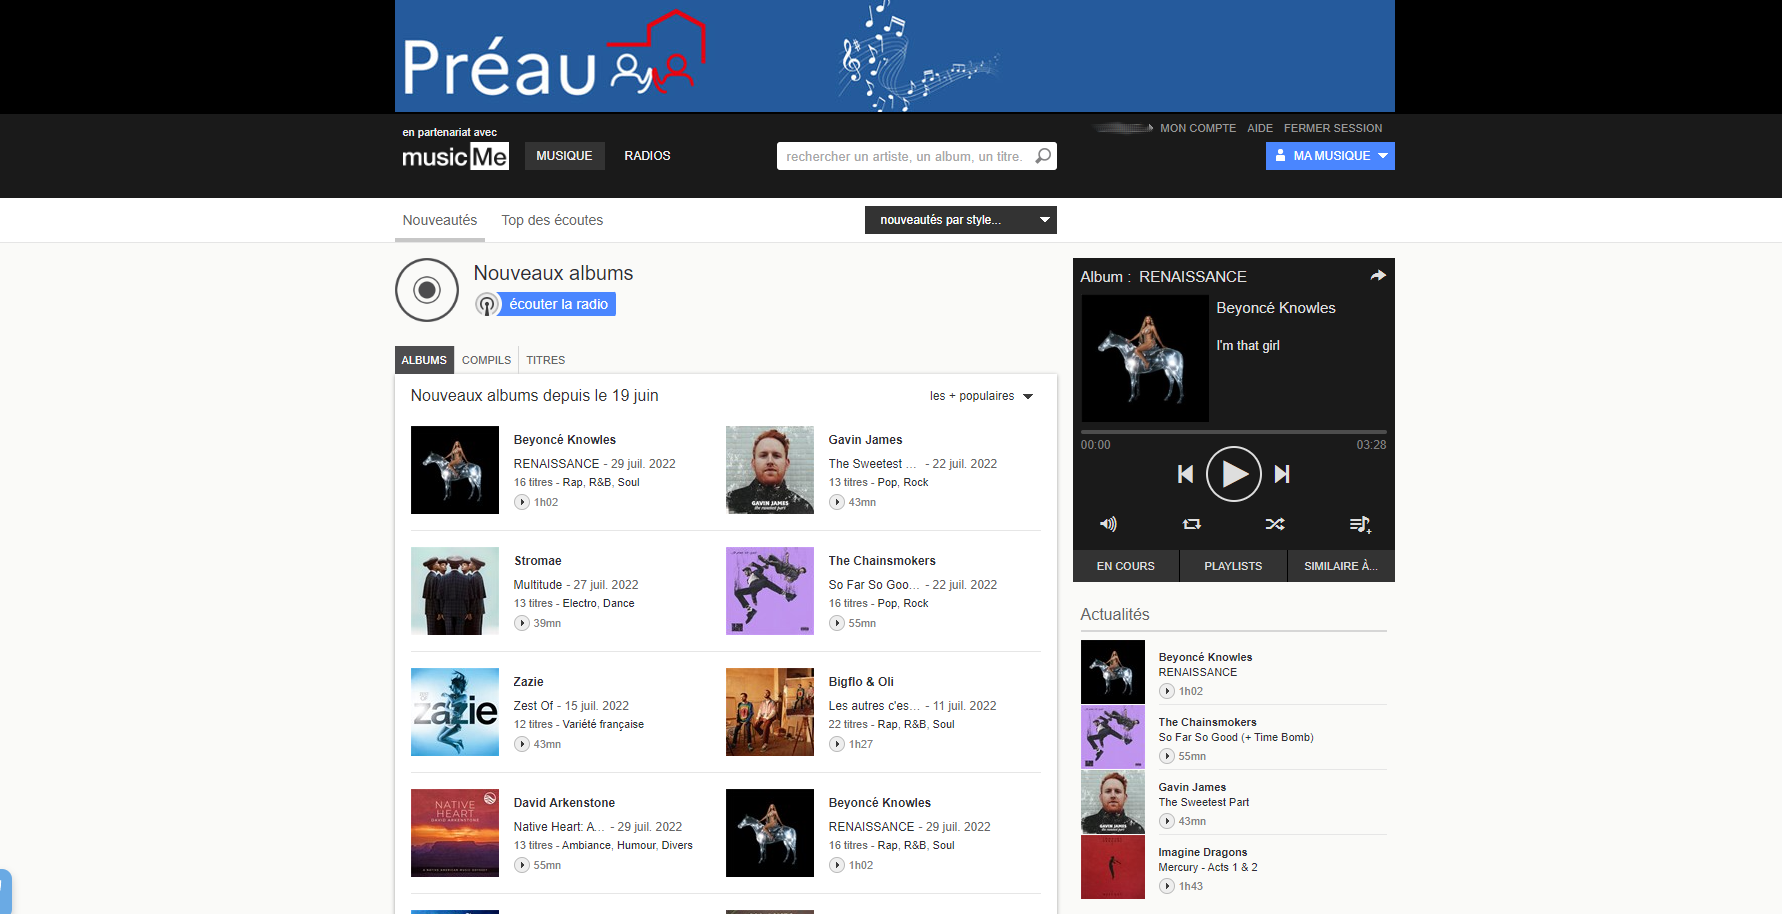The height and width of the screenshot is (914, 1782).
Task: Open the EN COURS player tab
Action: point(1126,566)
